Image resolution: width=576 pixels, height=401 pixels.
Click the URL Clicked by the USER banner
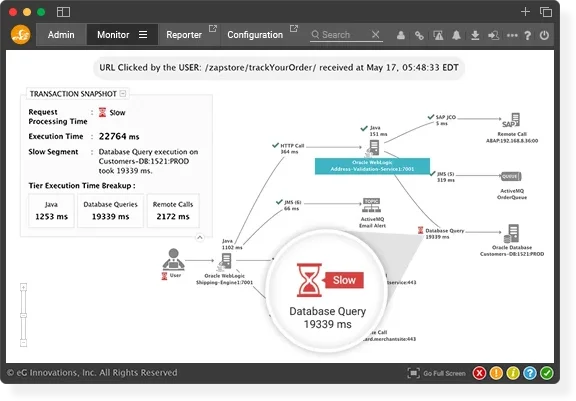[x=279, y=68]
